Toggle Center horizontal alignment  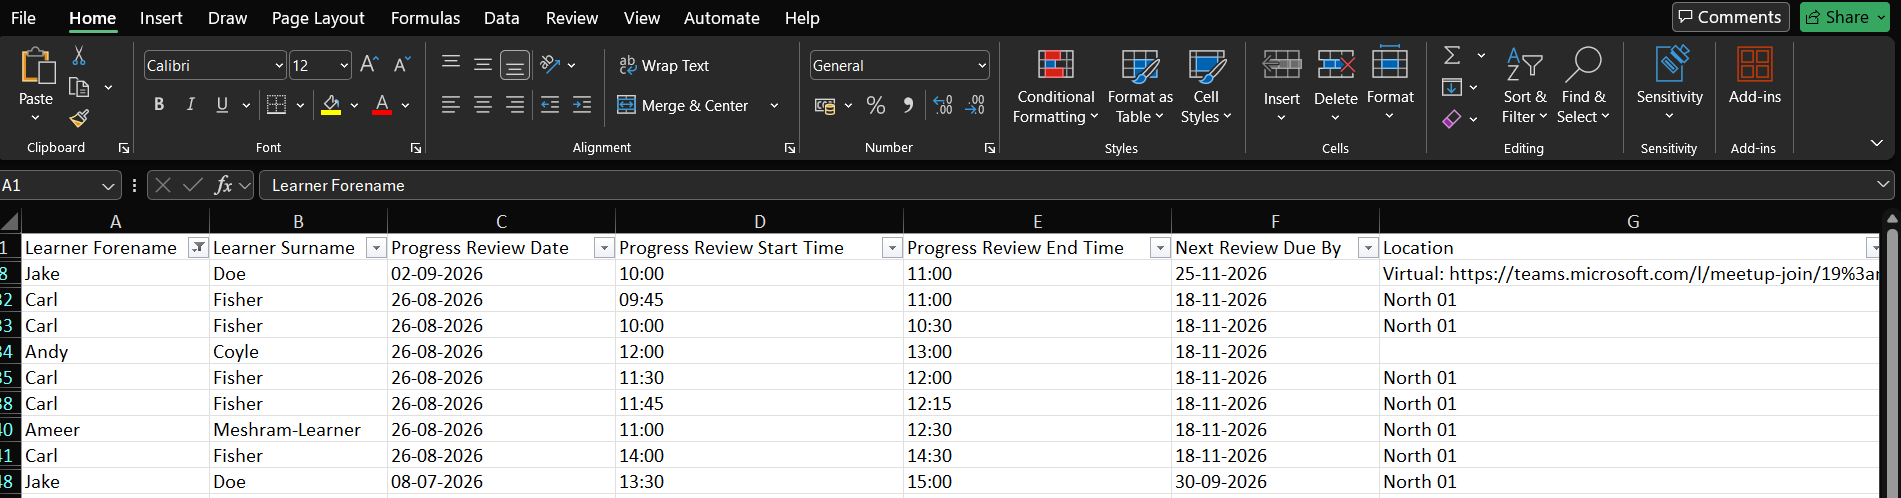483,105
